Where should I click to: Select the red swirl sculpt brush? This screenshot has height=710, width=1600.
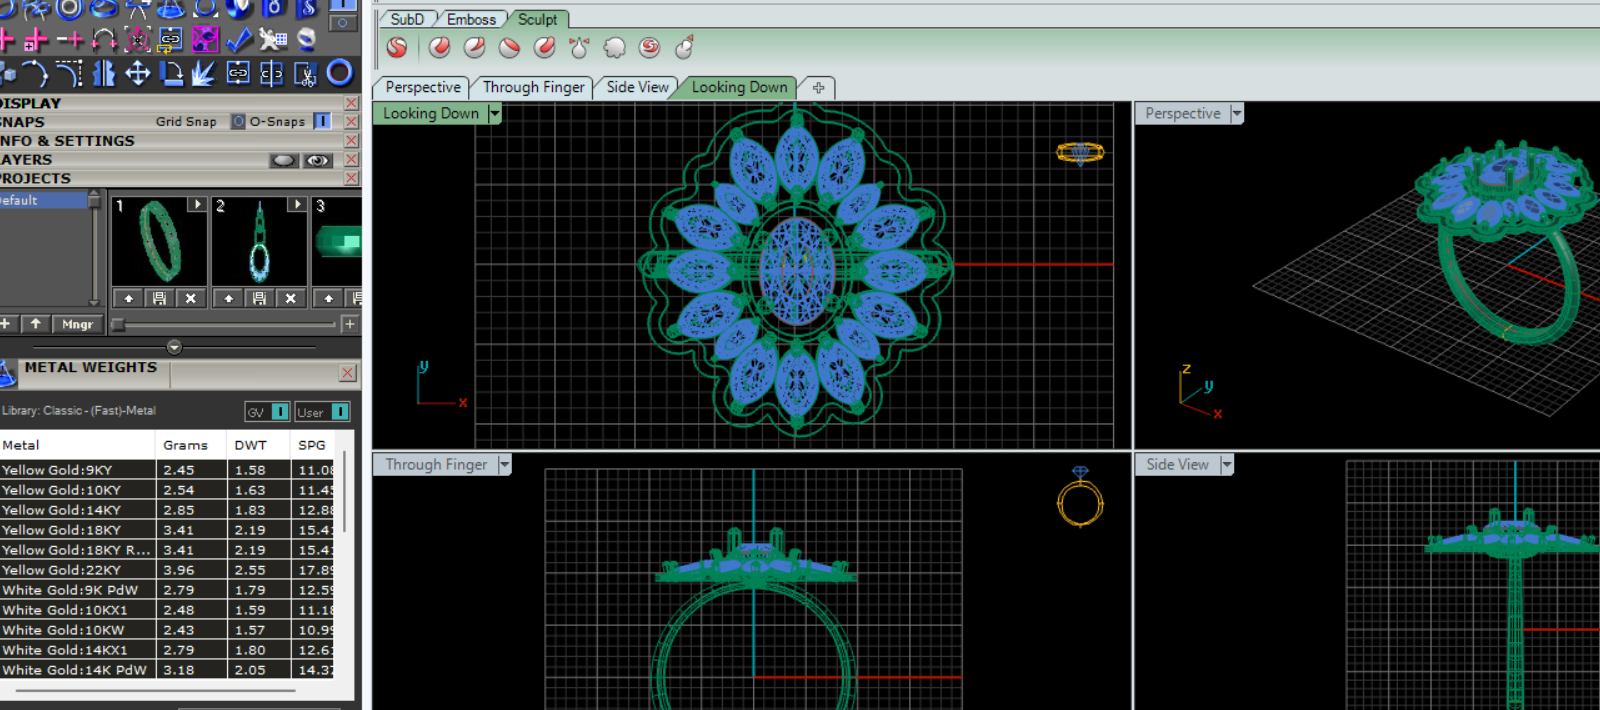click(650, 47)
